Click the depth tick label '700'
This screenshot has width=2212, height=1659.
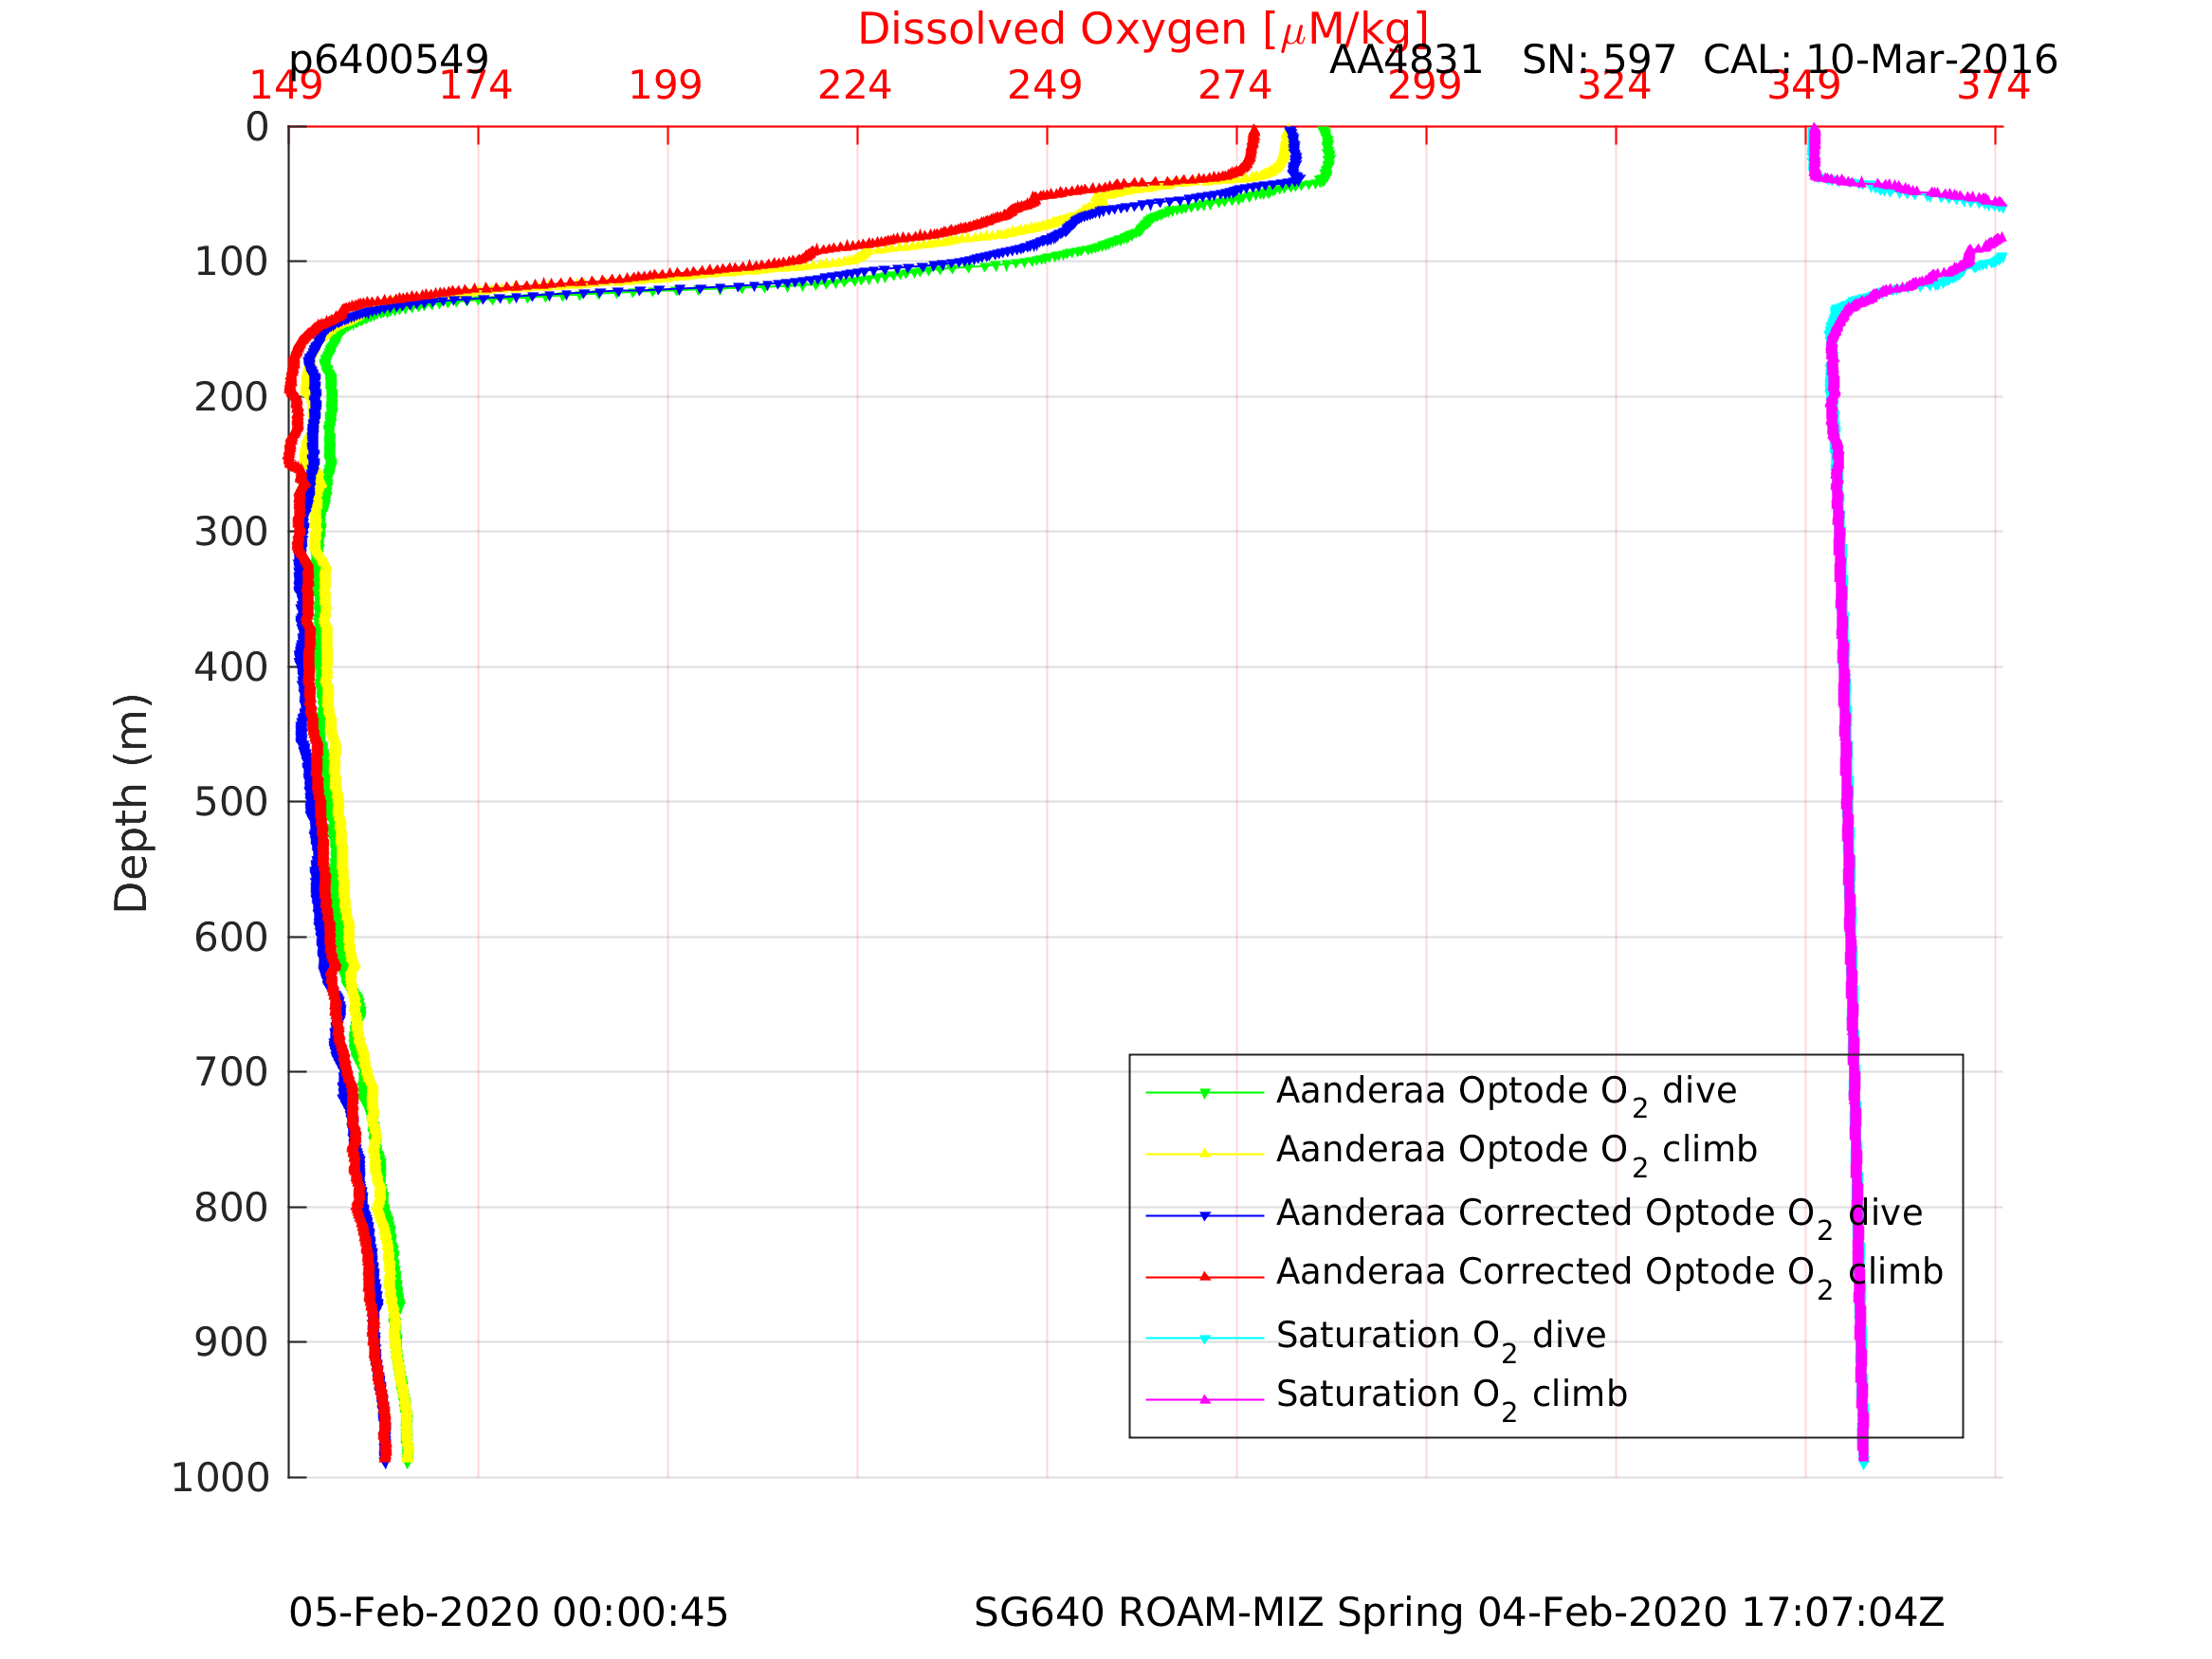231,1073
